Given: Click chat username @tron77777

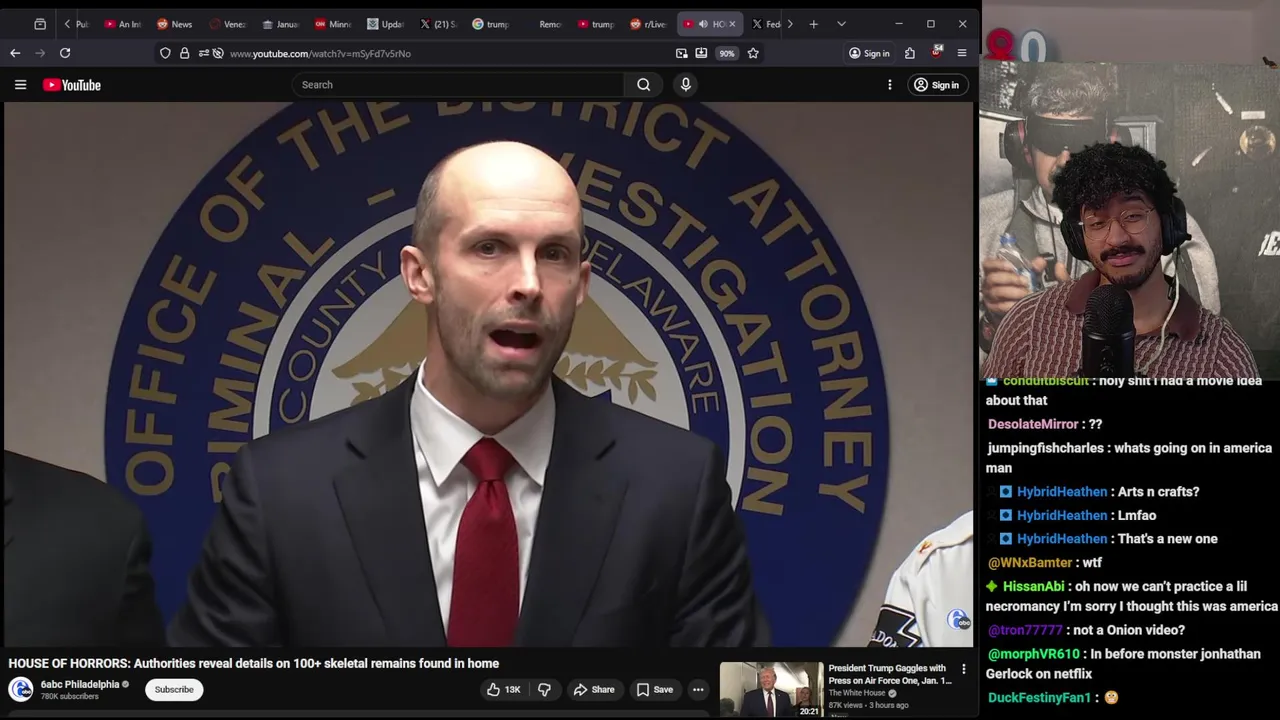Looking at the screenshot, I should point(1025,630).
